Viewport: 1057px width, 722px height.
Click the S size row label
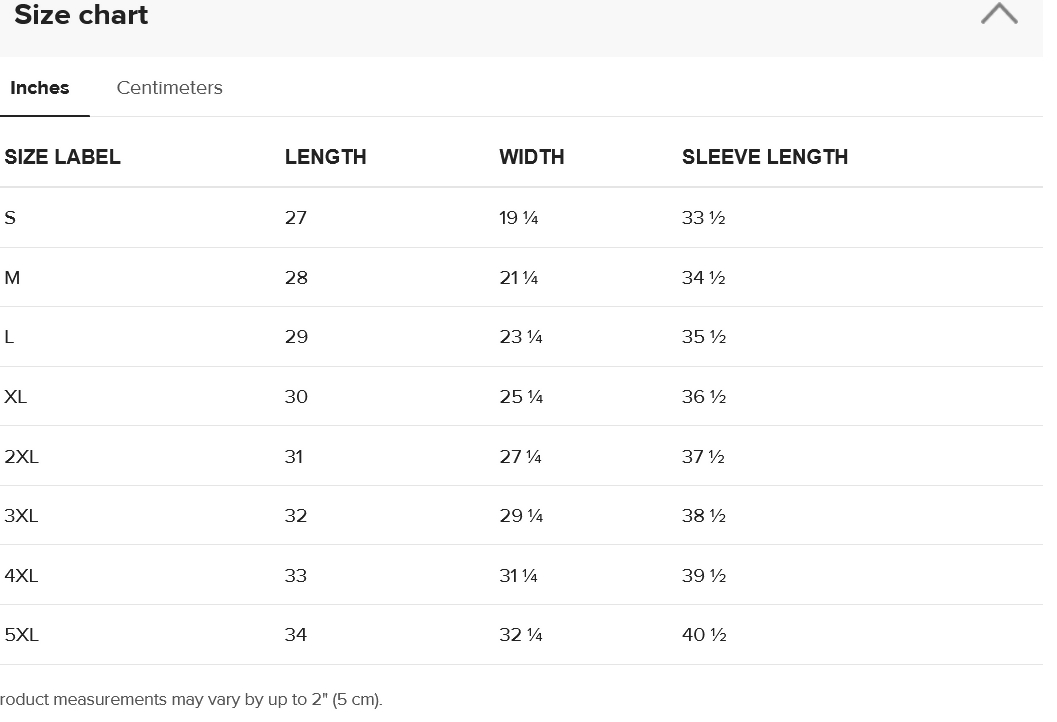10,218
